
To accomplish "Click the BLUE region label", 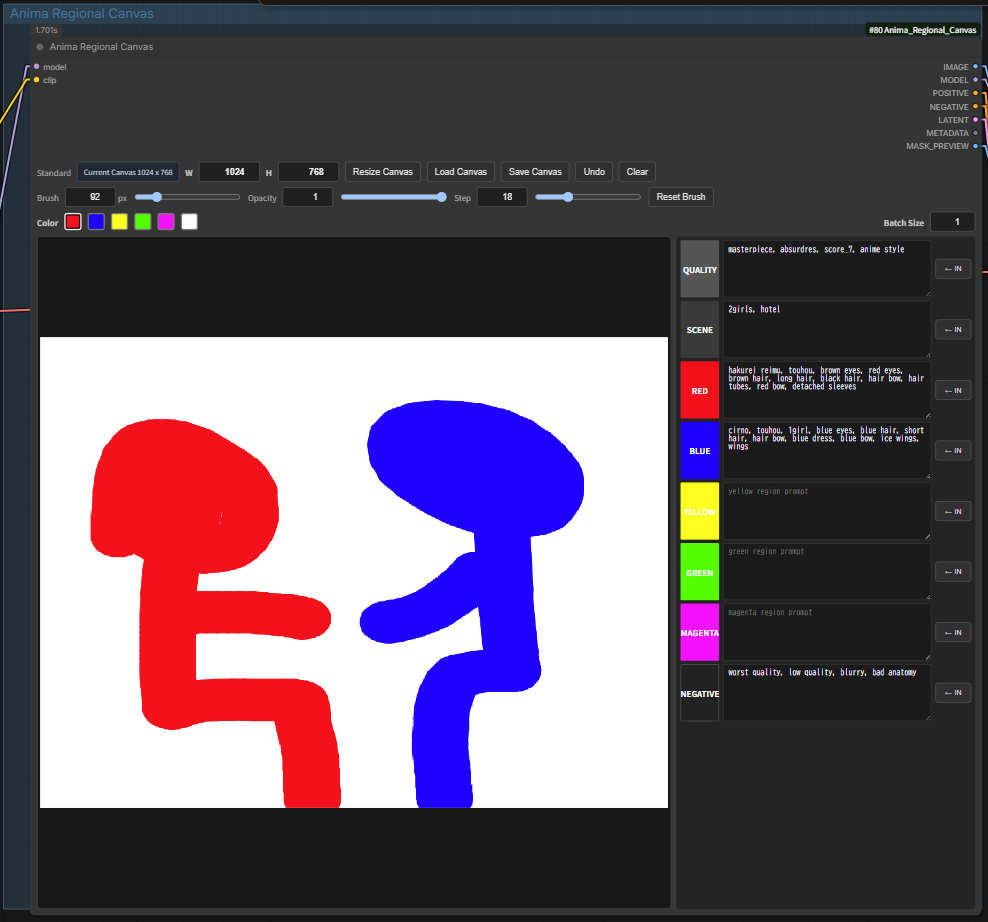I will (x=699, y=451).
